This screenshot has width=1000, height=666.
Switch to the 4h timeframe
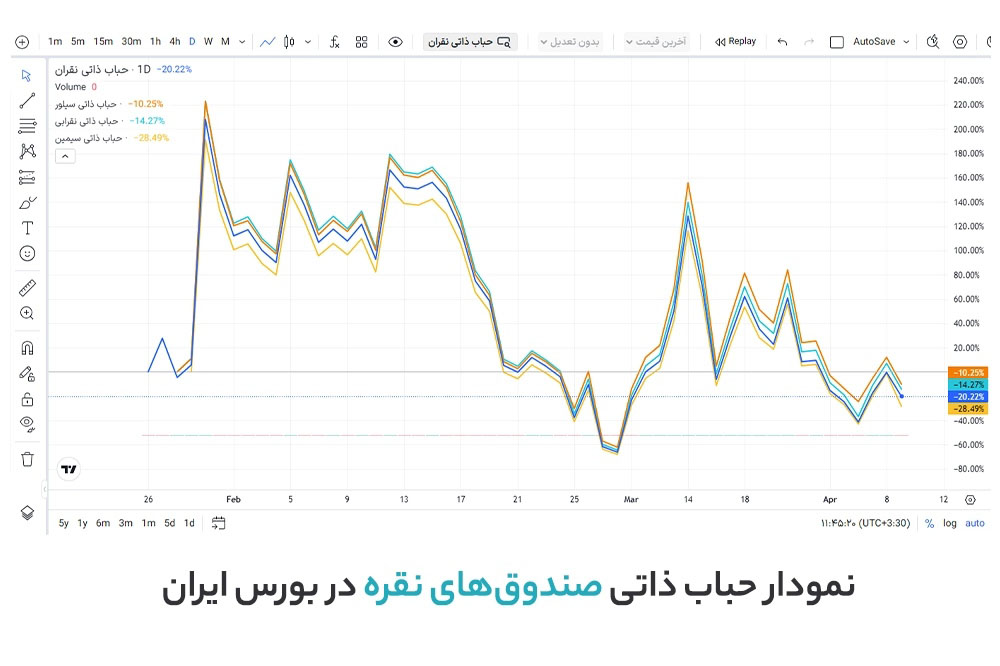175,42
